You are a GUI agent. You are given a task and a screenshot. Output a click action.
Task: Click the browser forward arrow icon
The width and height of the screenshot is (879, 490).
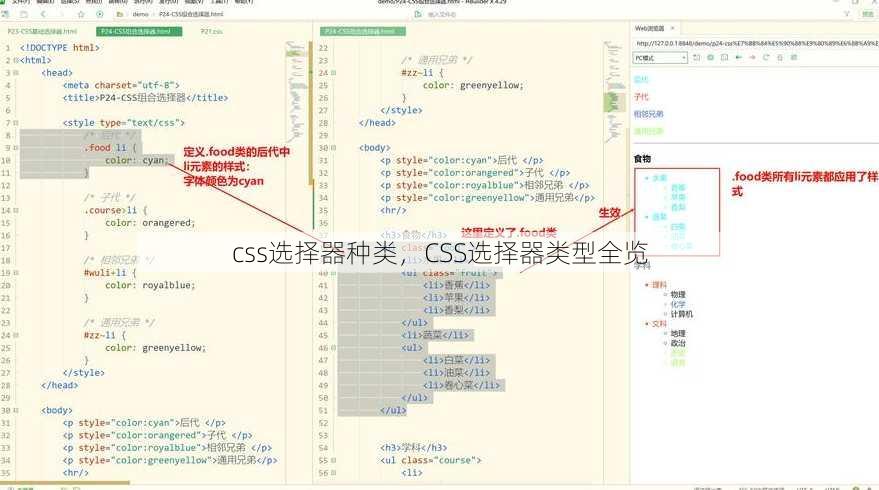tap(752, 57)
